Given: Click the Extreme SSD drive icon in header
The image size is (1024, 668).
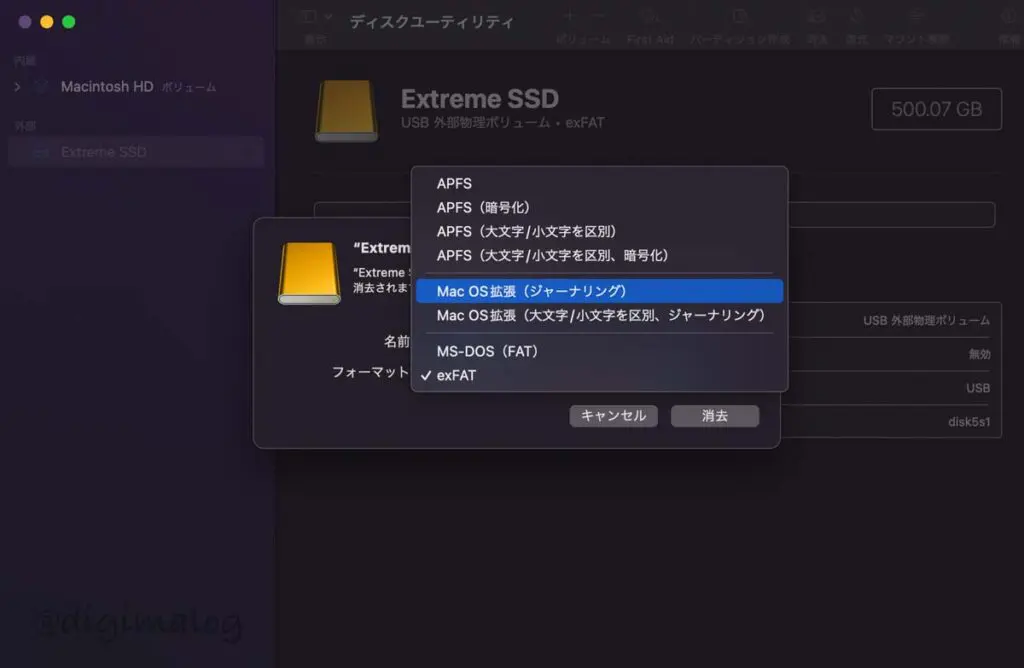Looking at the screenshot, I should (346, 110).
